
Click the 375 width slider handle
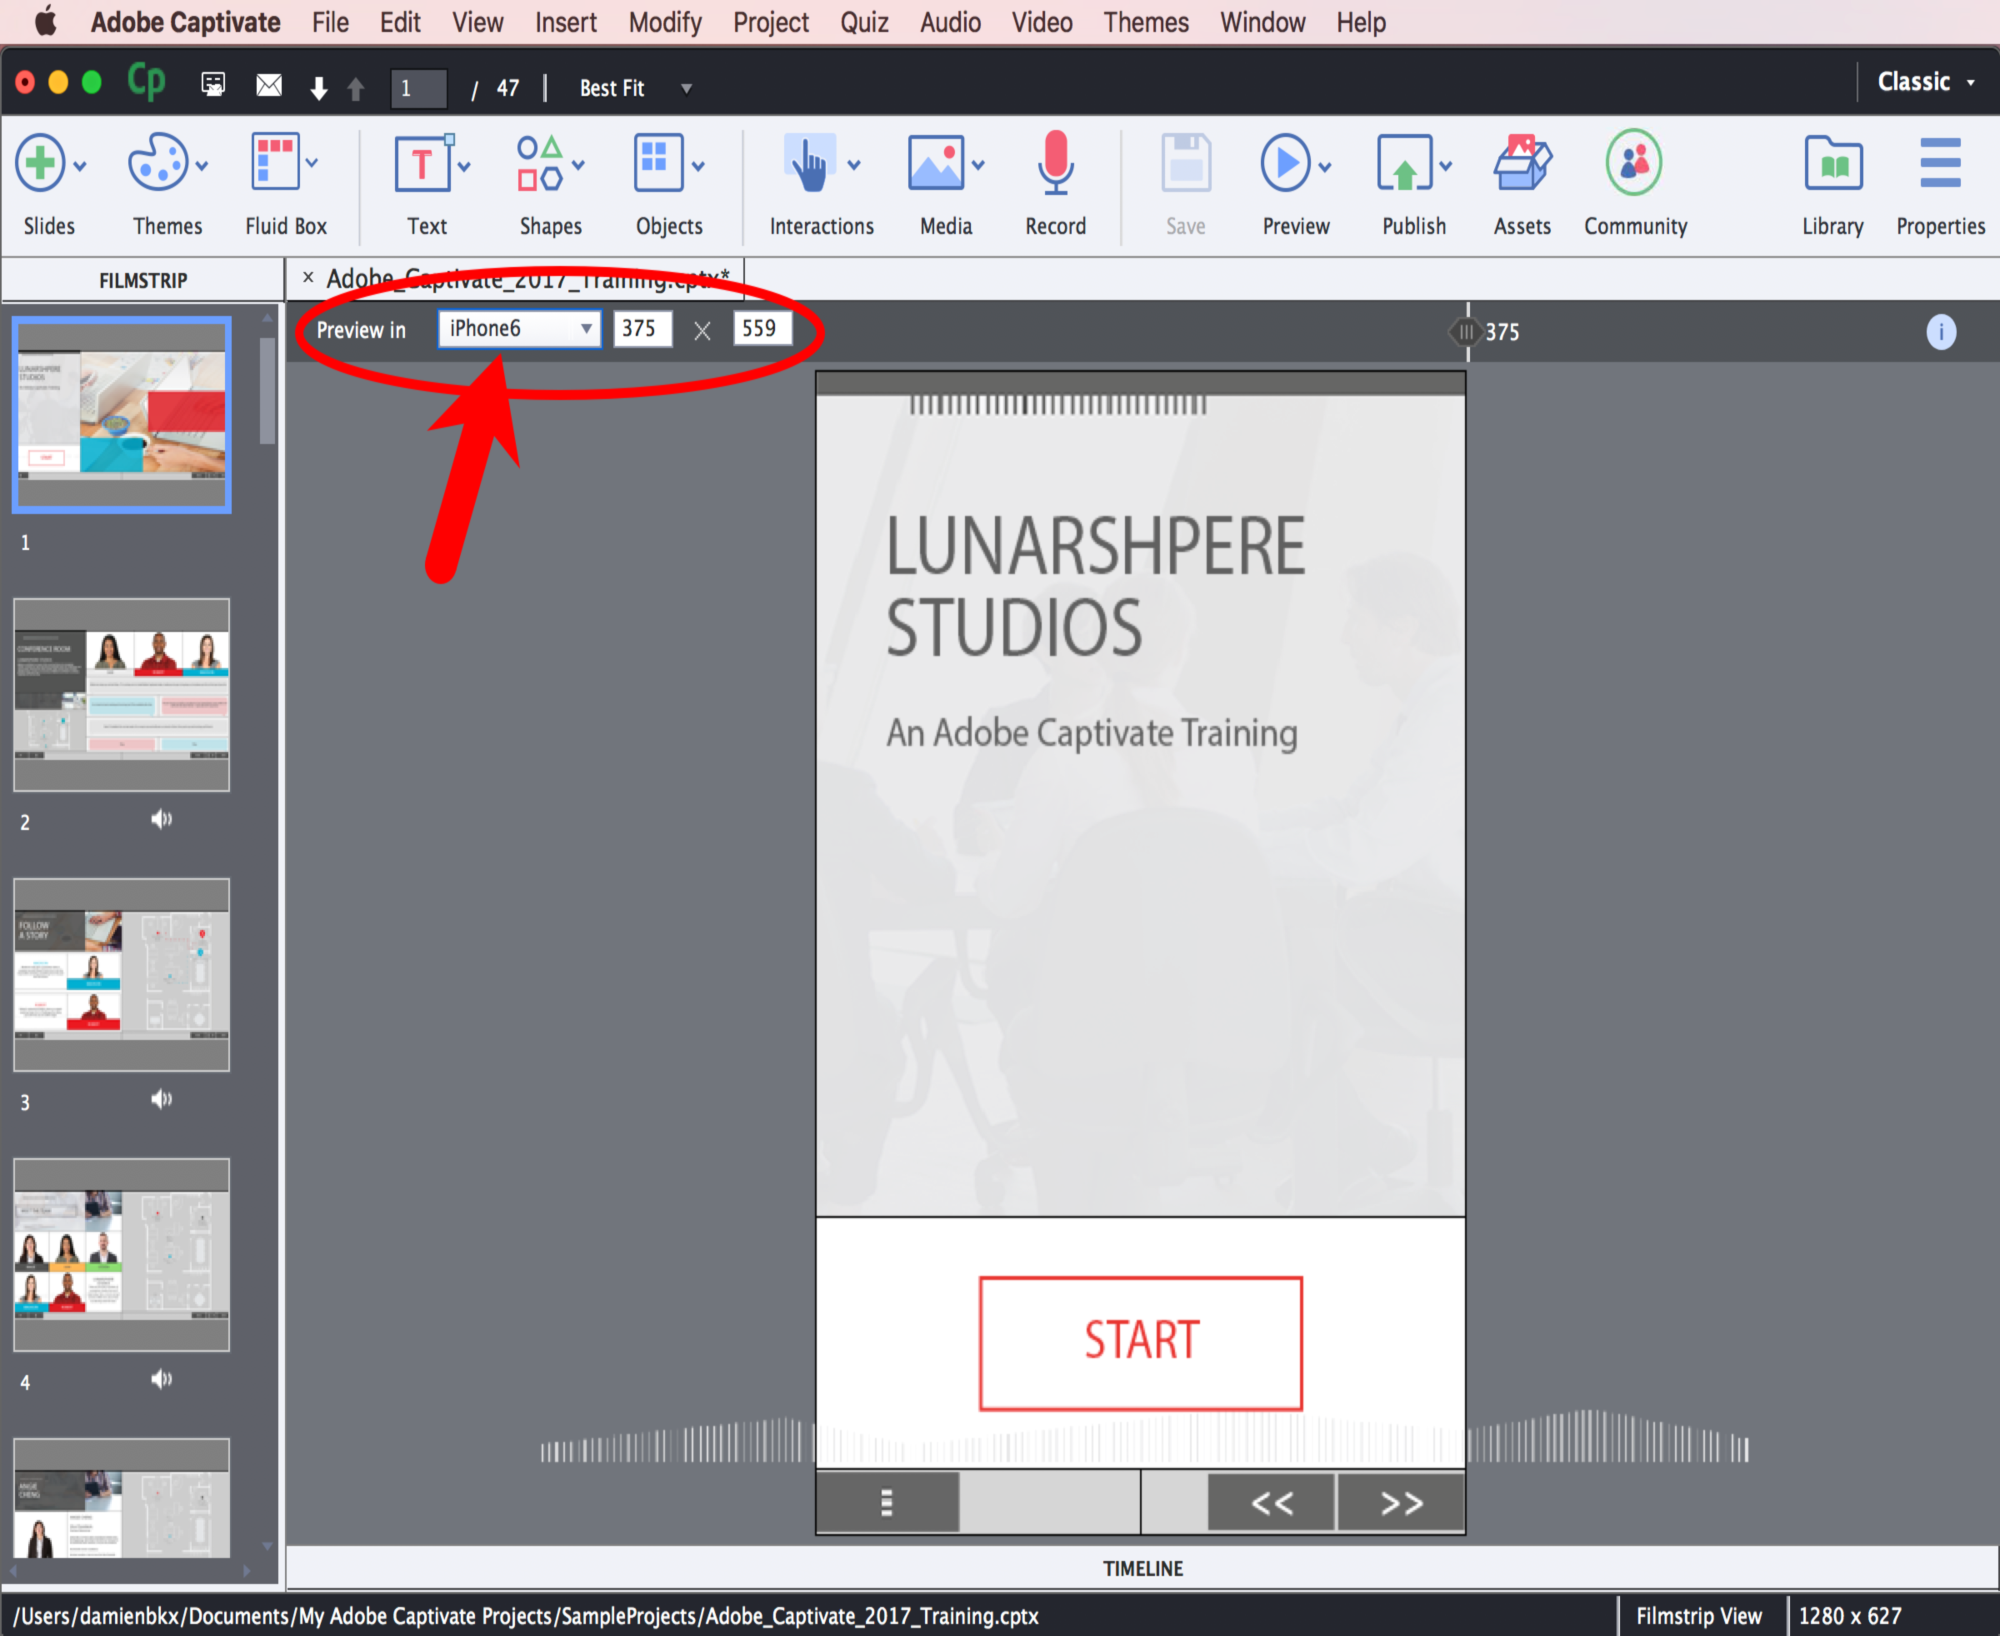[x=1466, y=331]
